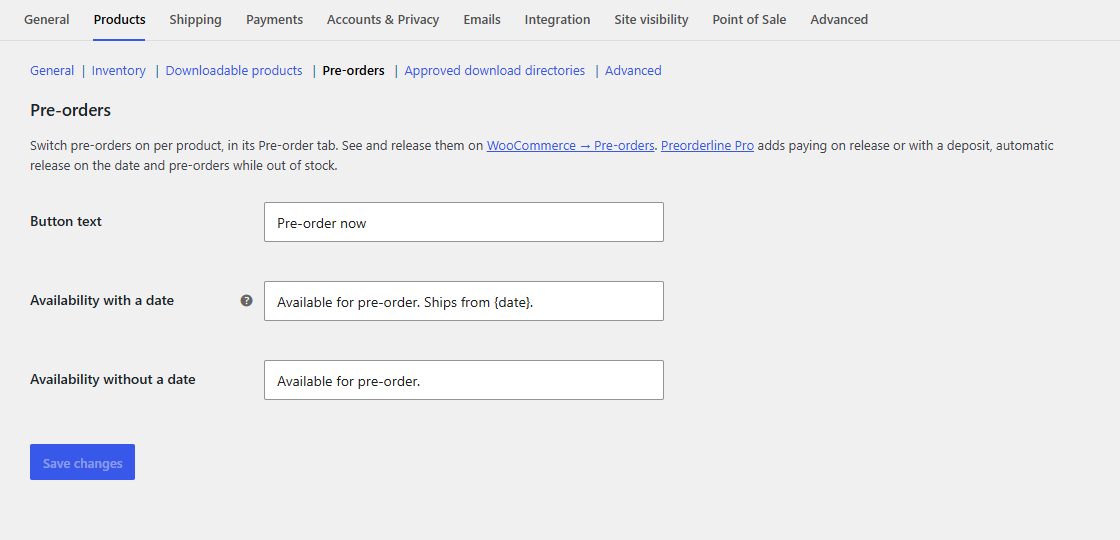Screen dimensions: 1120x540
Task: Focus the Availability without a date field
Action: (x=464, y=380)
